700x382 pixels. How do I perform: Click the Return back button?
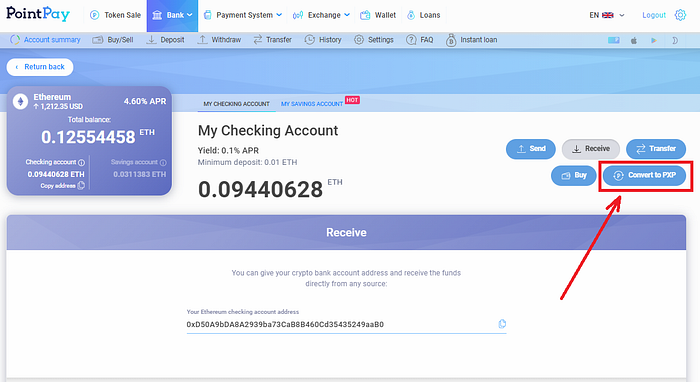[40, 67]
